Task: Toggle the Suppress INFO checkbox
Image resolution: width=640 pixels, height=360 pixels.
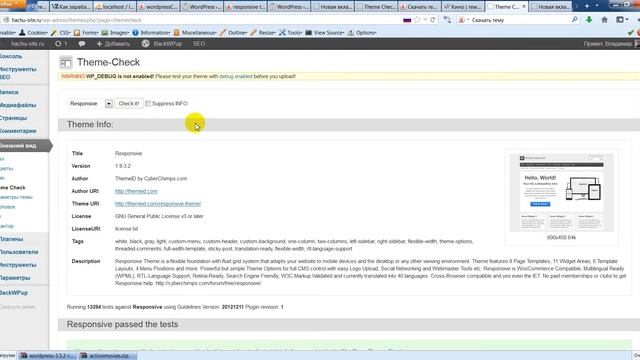Action: click(148, 104)
